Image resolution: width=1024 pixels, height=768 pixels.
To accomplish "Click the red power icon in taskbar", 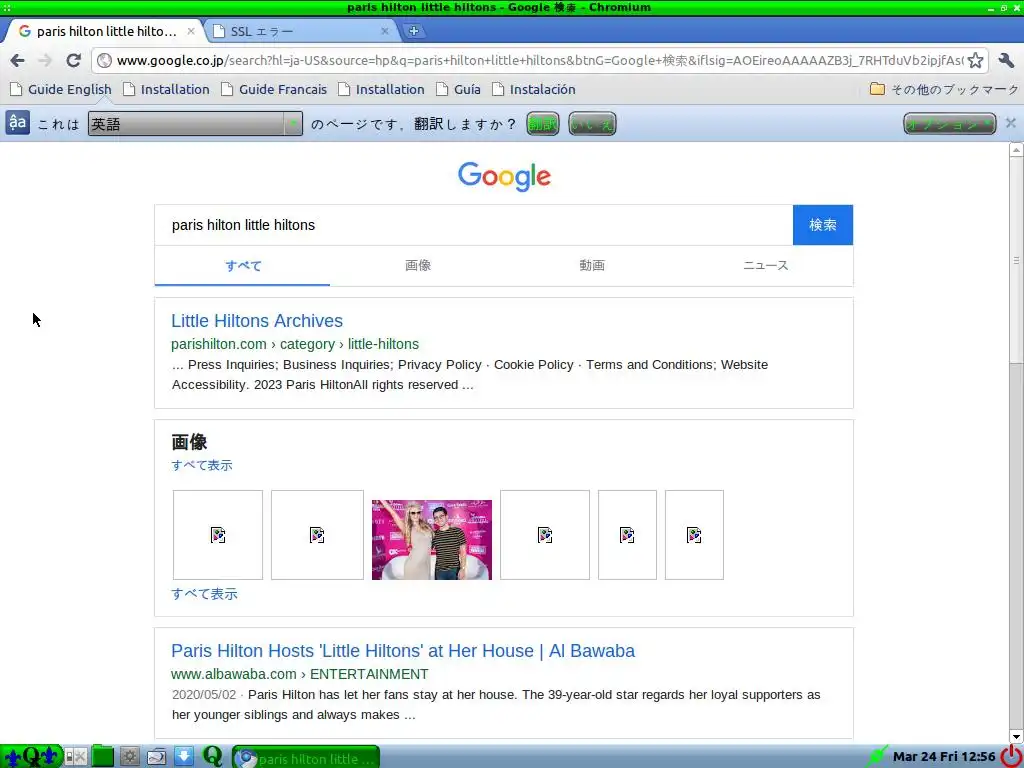I will point(1012,756).
